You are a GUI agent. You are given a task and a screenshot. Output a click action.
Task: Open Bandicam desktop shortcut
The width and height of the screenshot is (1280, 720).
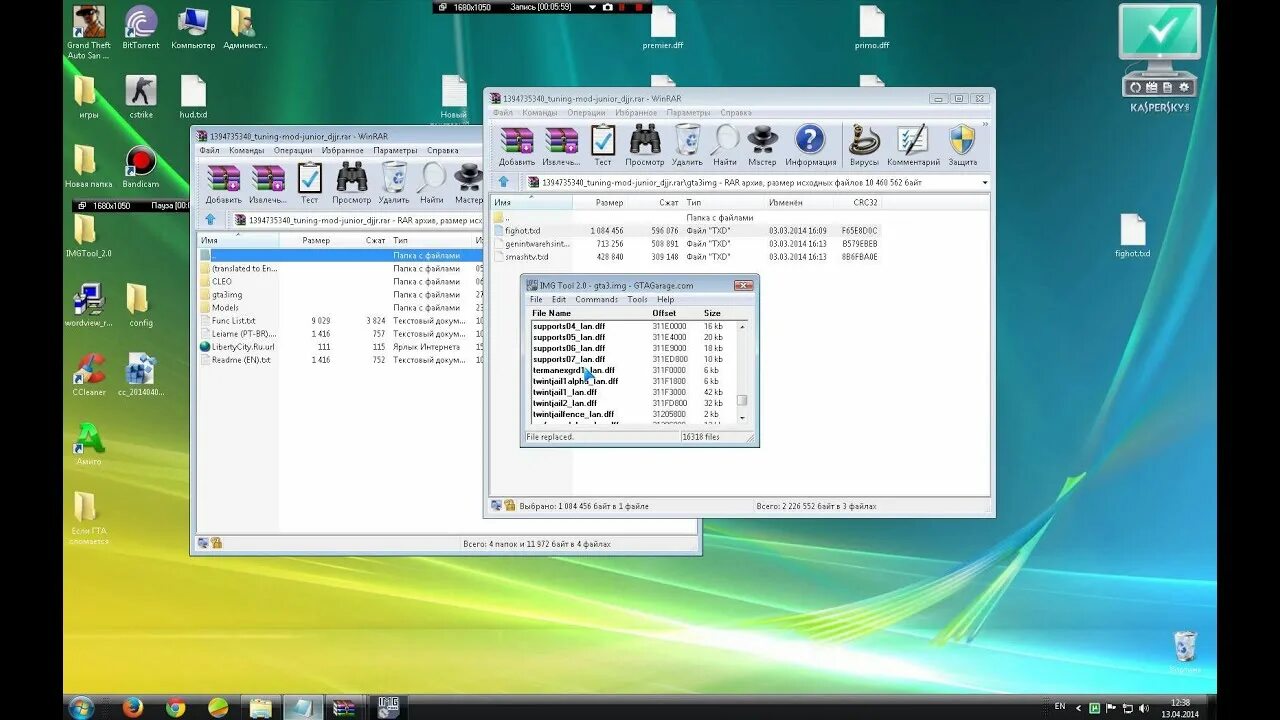pyautogui.click(x=141, y=167)
